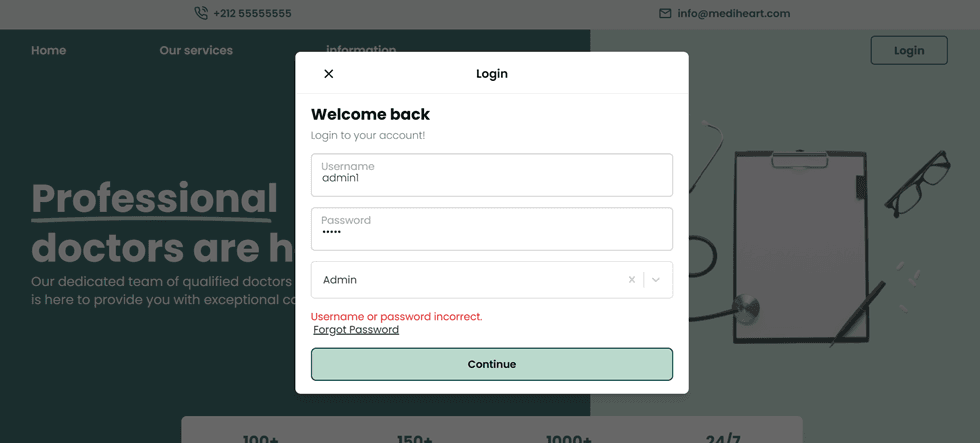Select the information nav item
This screenshot has height=443, width=980.
point(361,48)
